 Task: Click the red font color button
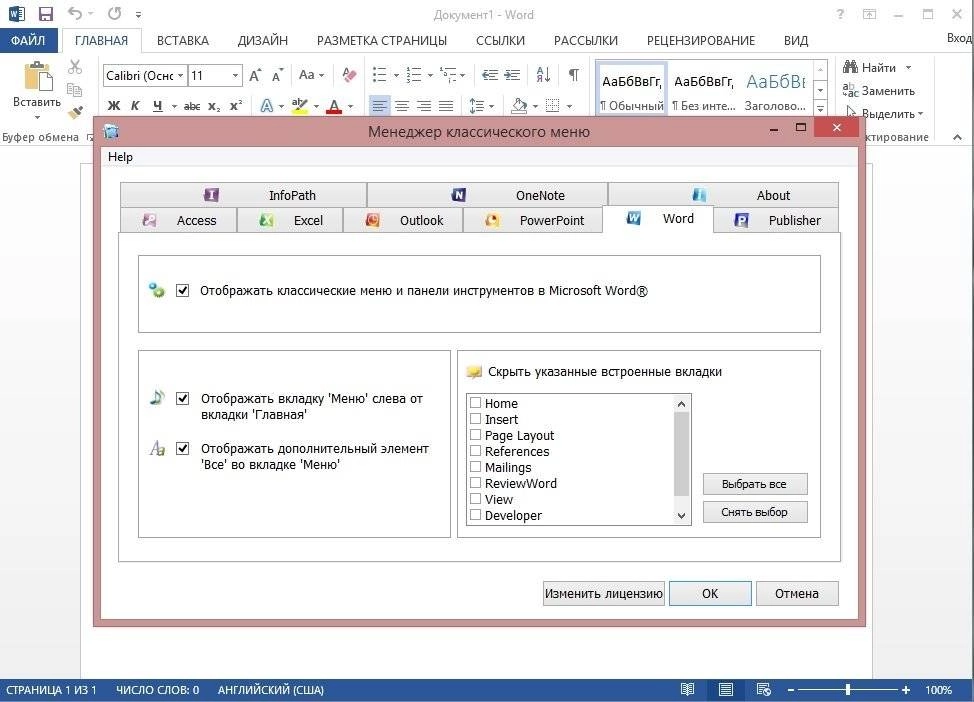[x=334, y=106]
